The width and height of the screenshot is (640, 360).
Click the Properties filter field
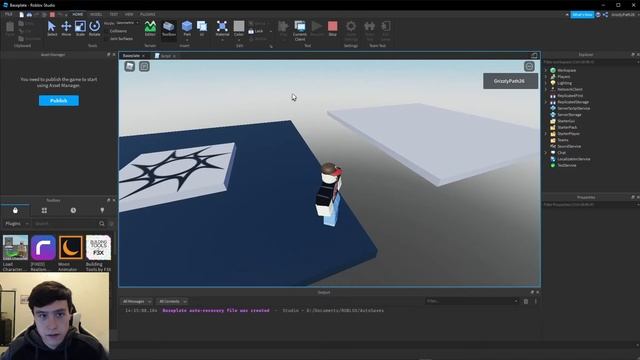click(x=590, y=204)
